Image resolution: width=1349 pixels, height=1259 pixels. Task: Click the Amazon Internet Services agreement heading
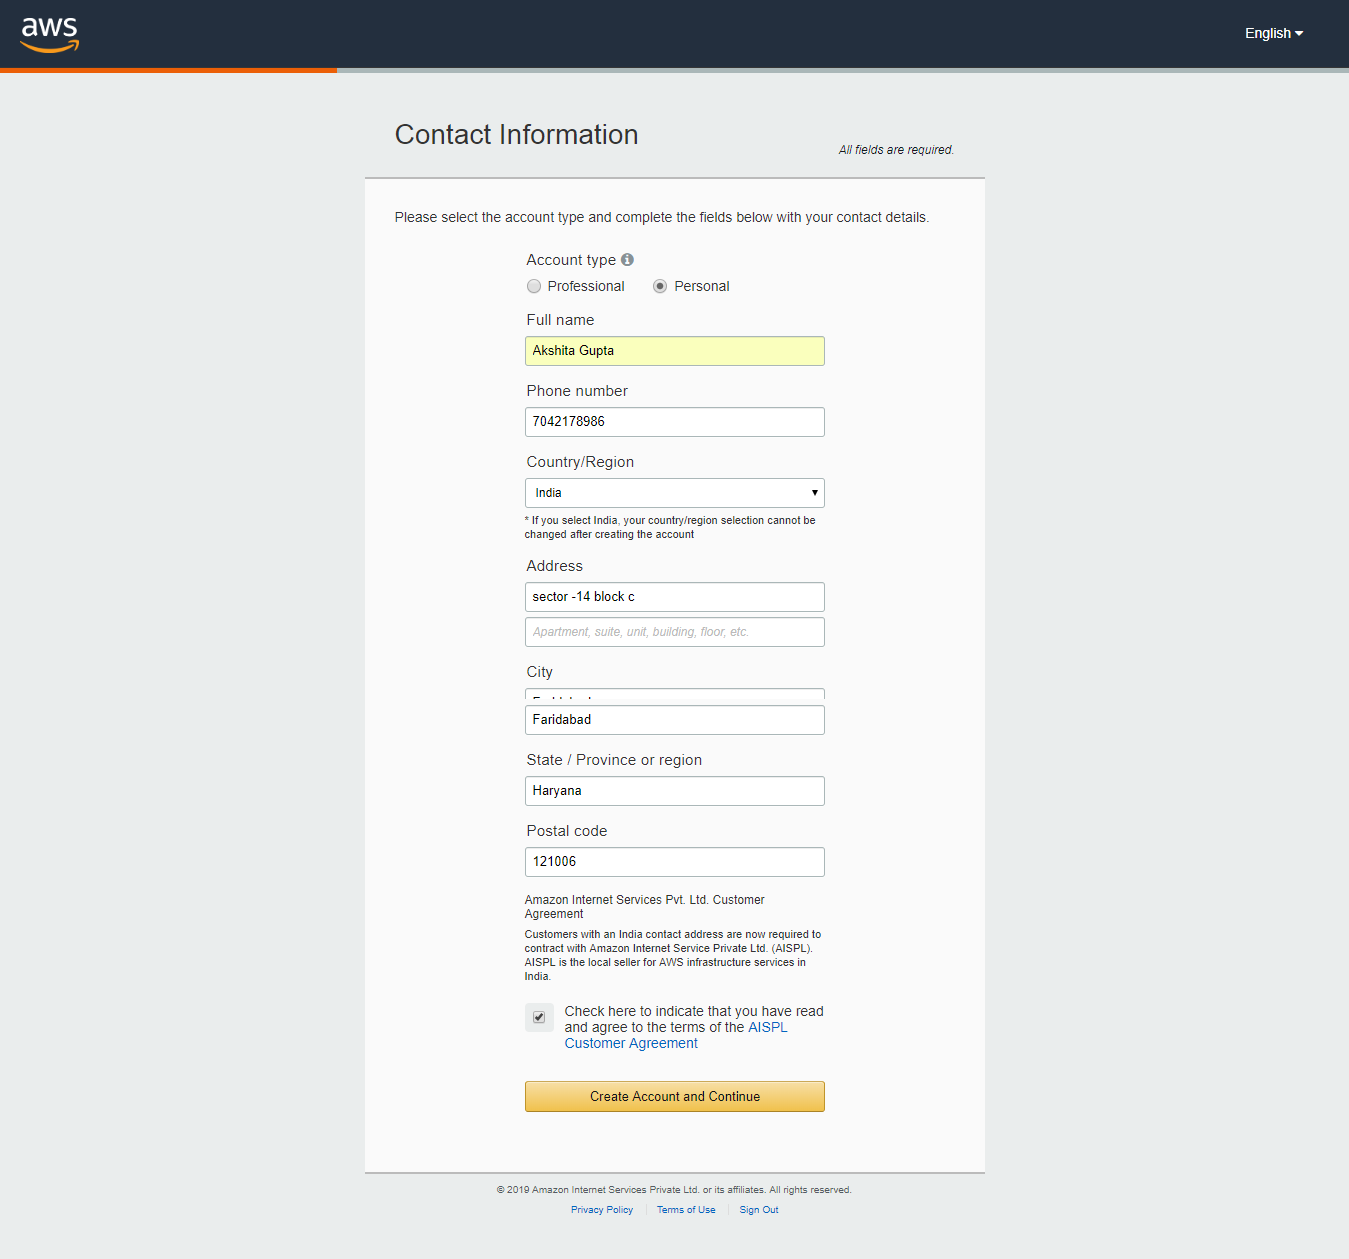tap(645, 907)
